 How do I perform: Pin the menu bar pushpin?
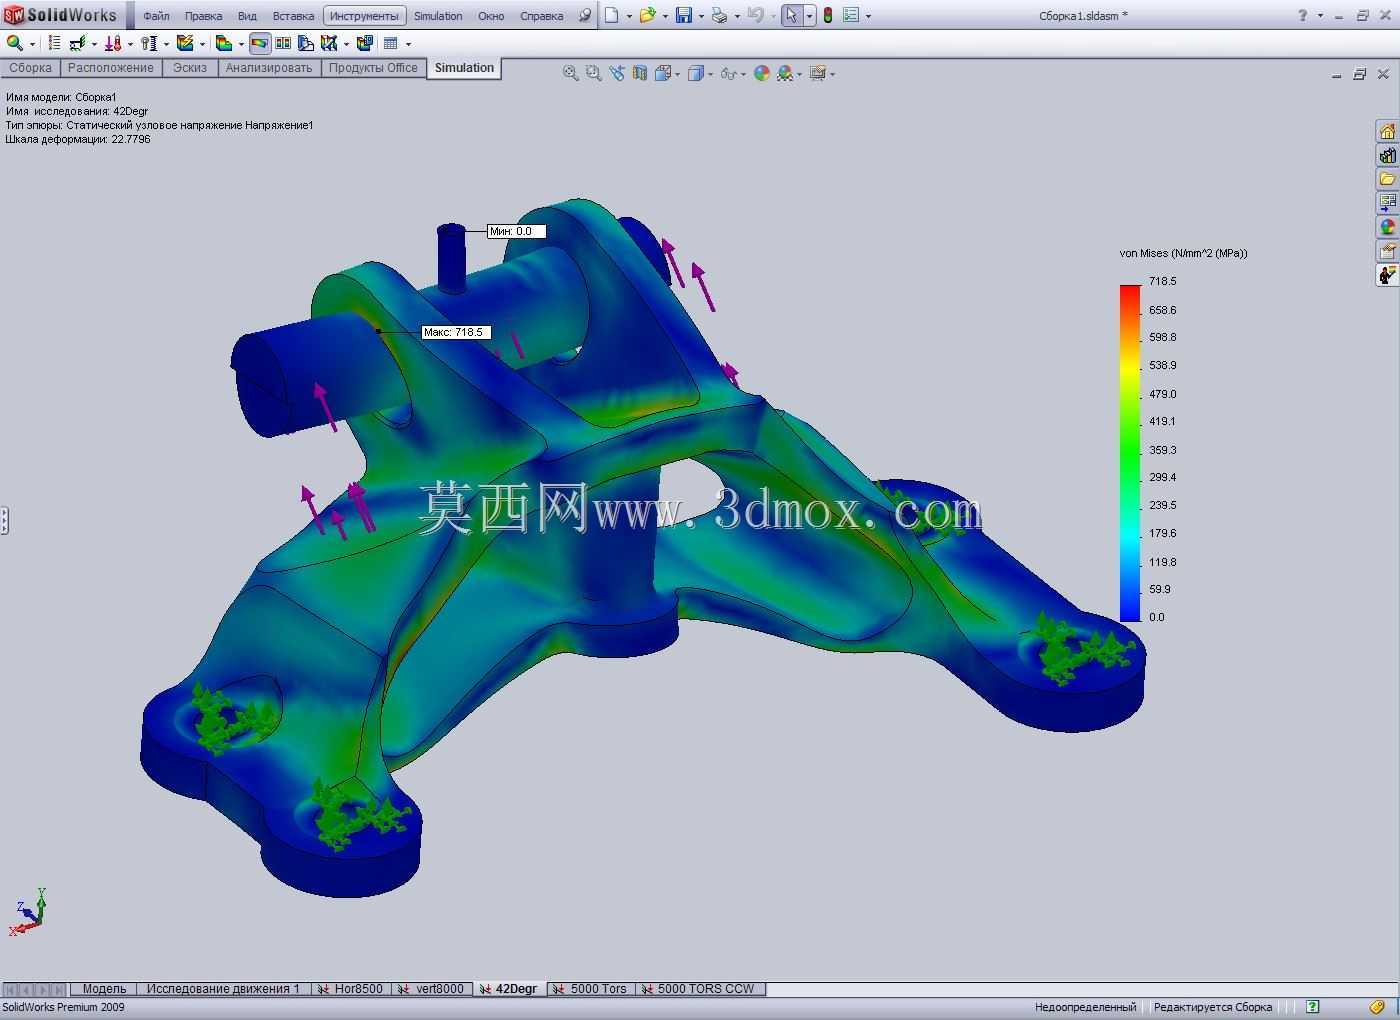click(x=585, y=15)
